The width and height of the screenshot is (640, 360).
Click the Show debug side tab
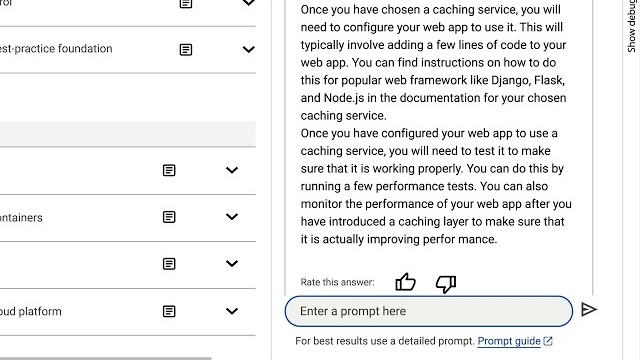tap(631, 26)
